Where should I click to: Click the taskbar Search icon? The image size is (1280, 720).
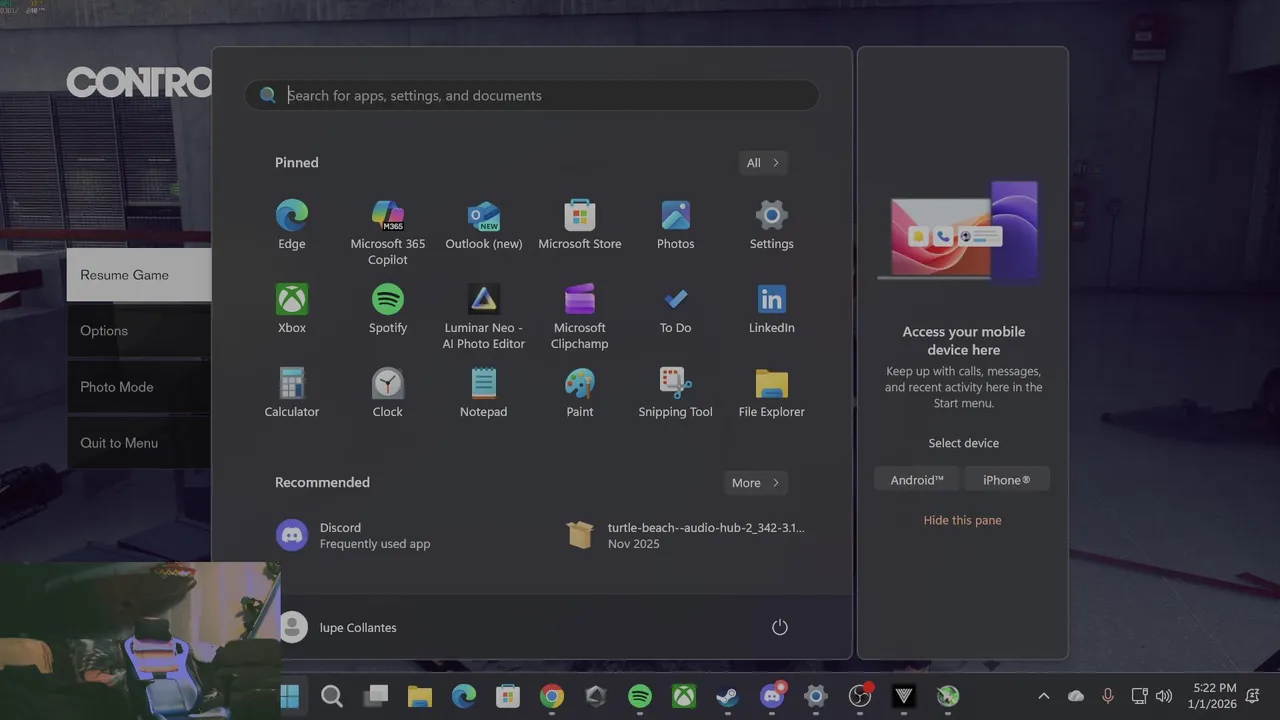pos(332,696)
